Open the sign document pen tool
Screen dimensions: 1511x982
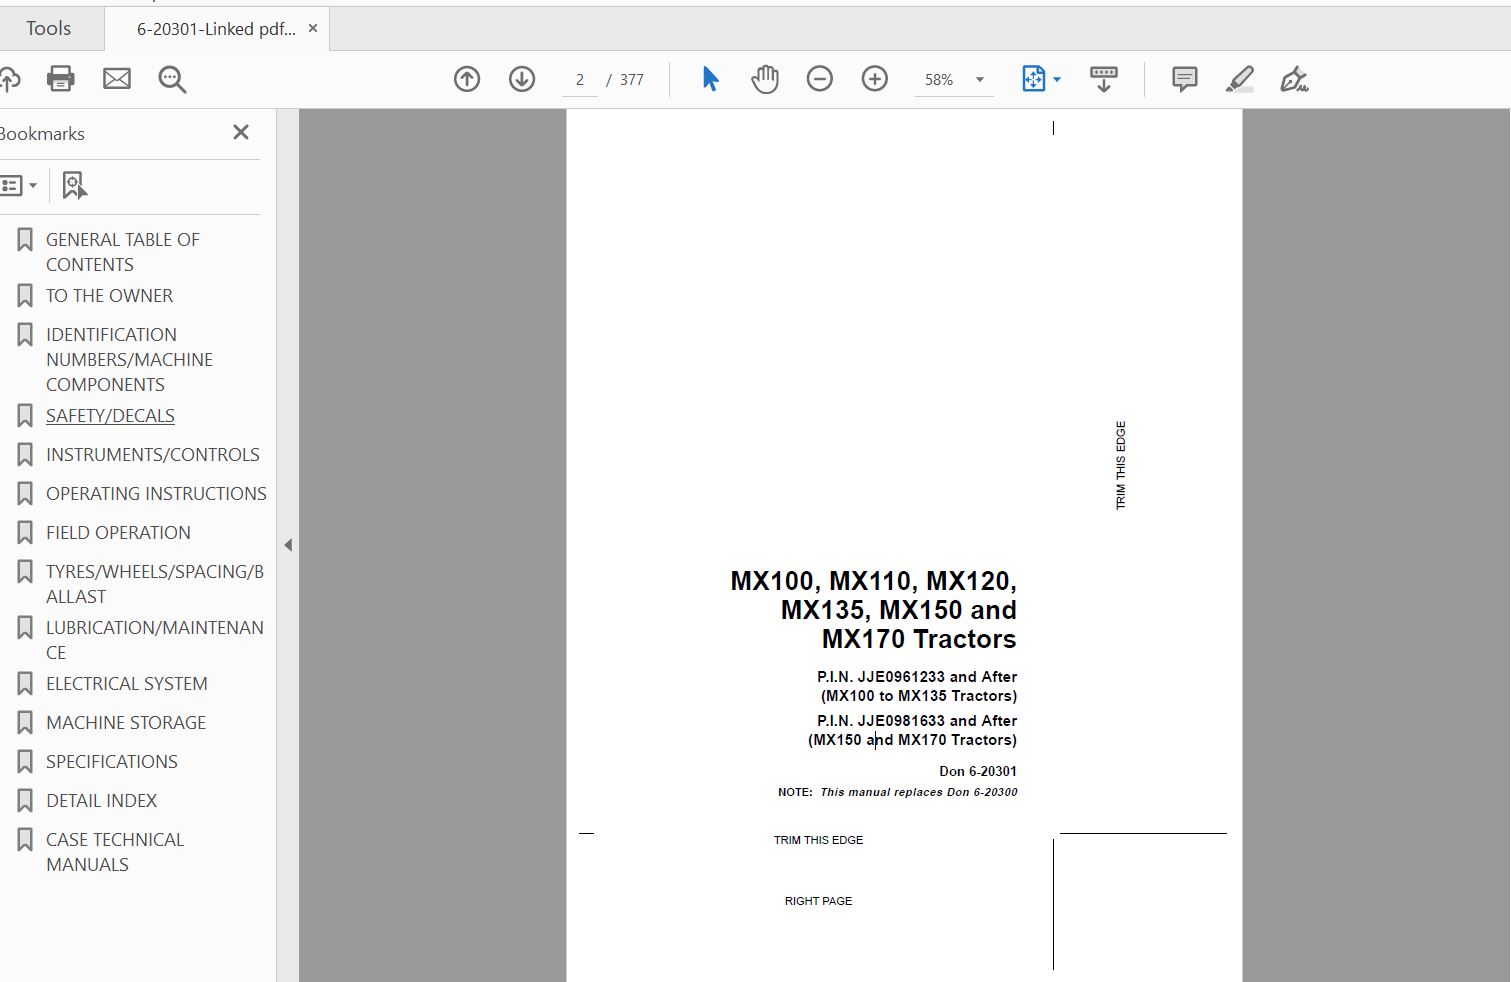click(x=1295, y=79)
